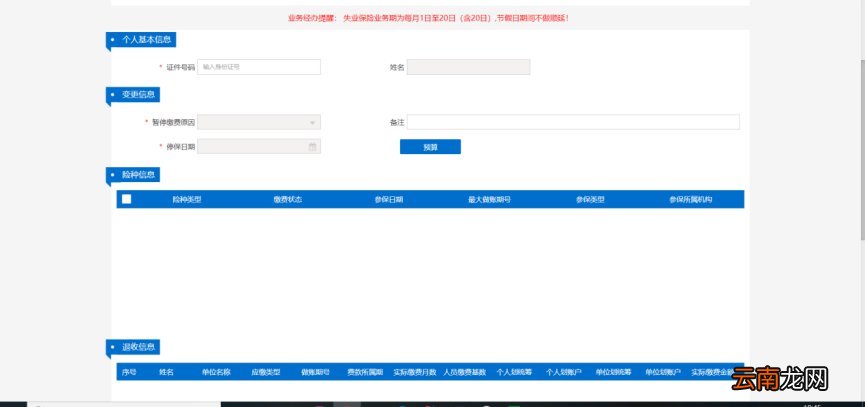Click the 参保日期 column header
865x407 pixels.
(x=388, y=200)
